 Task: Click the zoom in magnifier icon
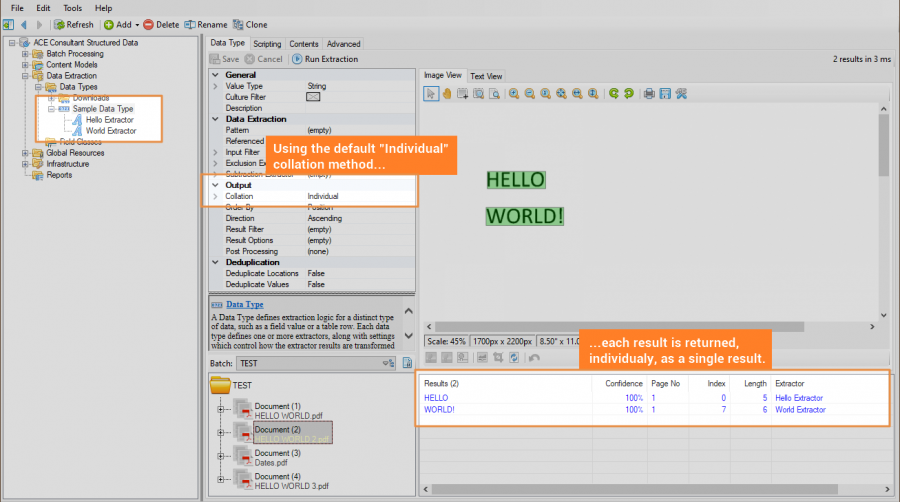(513, 94)
